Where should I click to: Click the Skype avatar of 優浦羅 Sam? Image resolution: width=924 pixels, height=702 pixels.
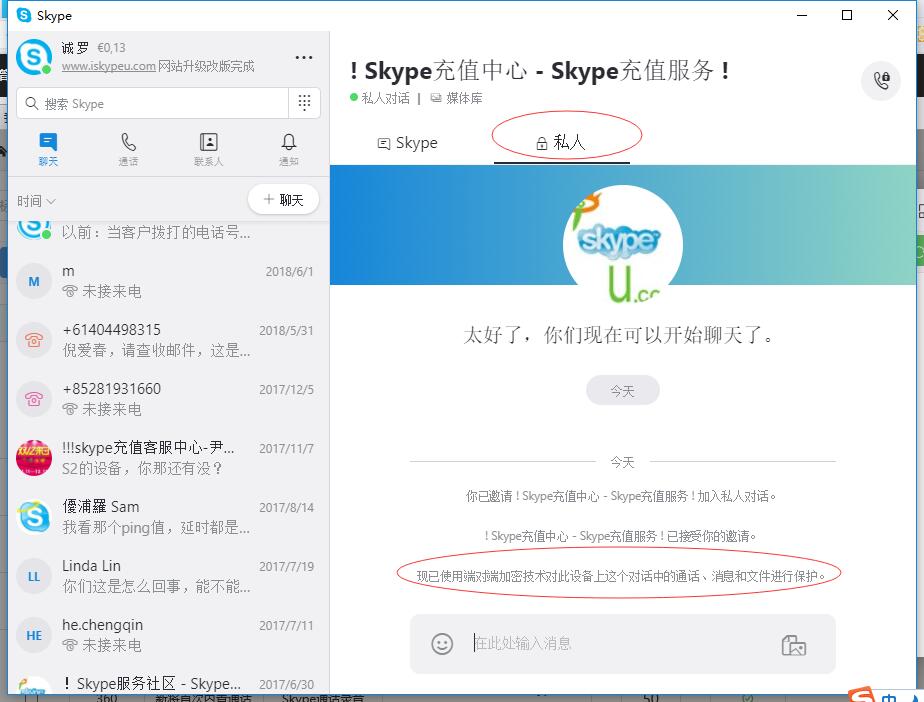click(x=34, y=517)
